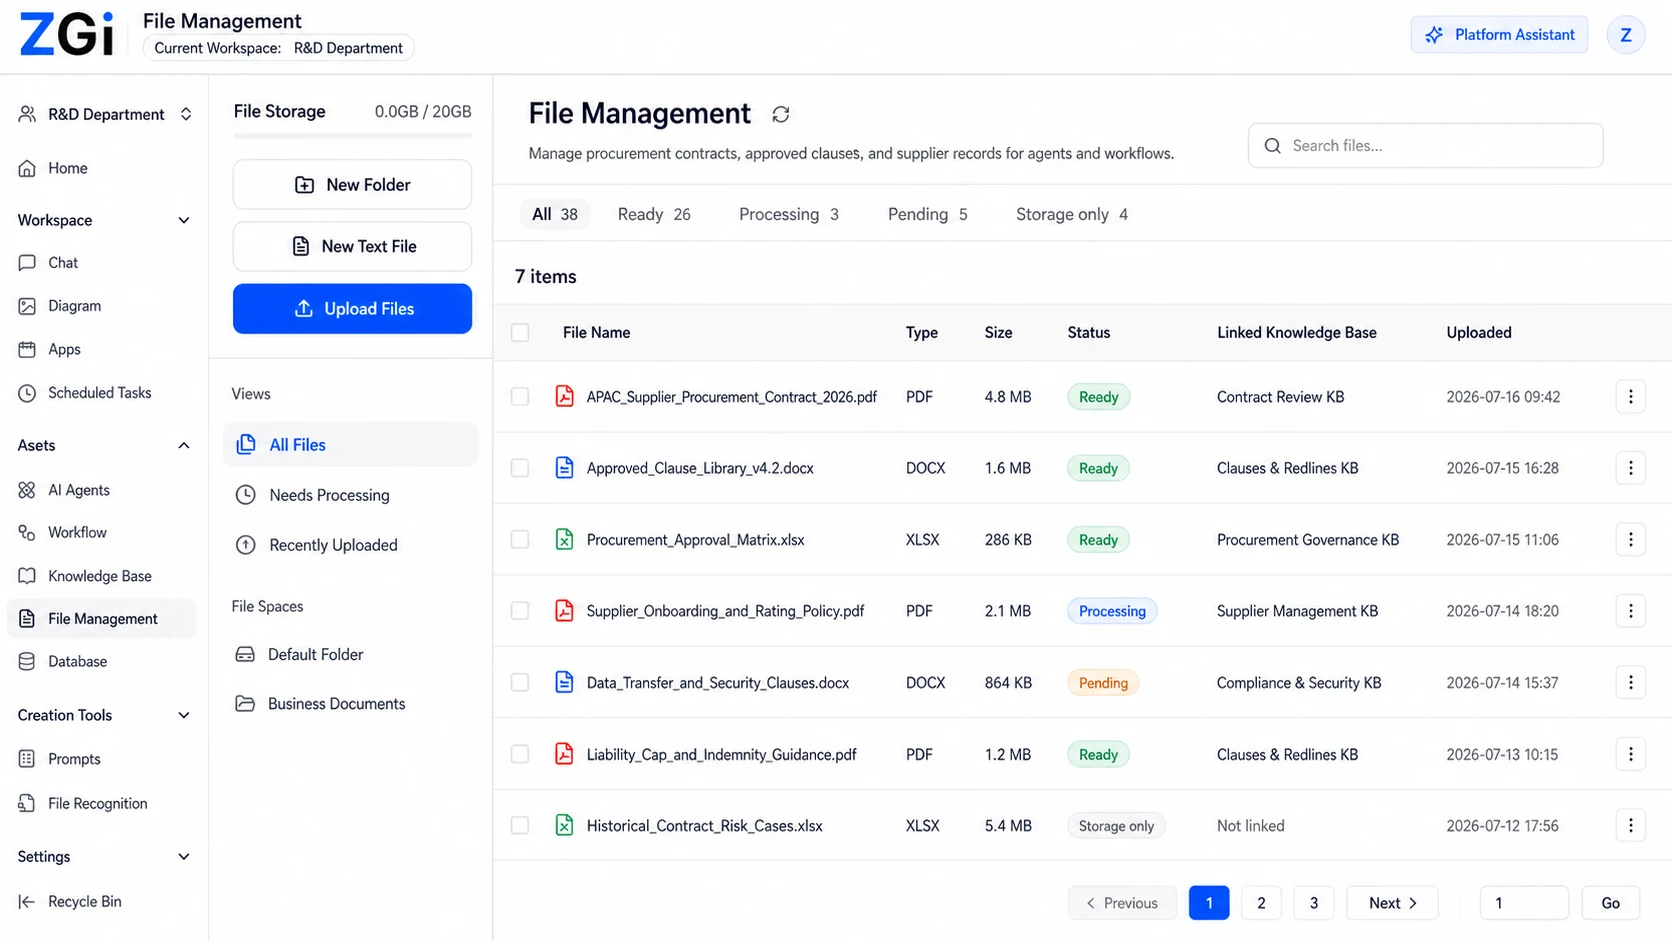The width and height of the screenshot is (1672, 941).
Task: Open actions menu for Approved_Clause_Library_v4.2.docx
Action: (1630, 468)
